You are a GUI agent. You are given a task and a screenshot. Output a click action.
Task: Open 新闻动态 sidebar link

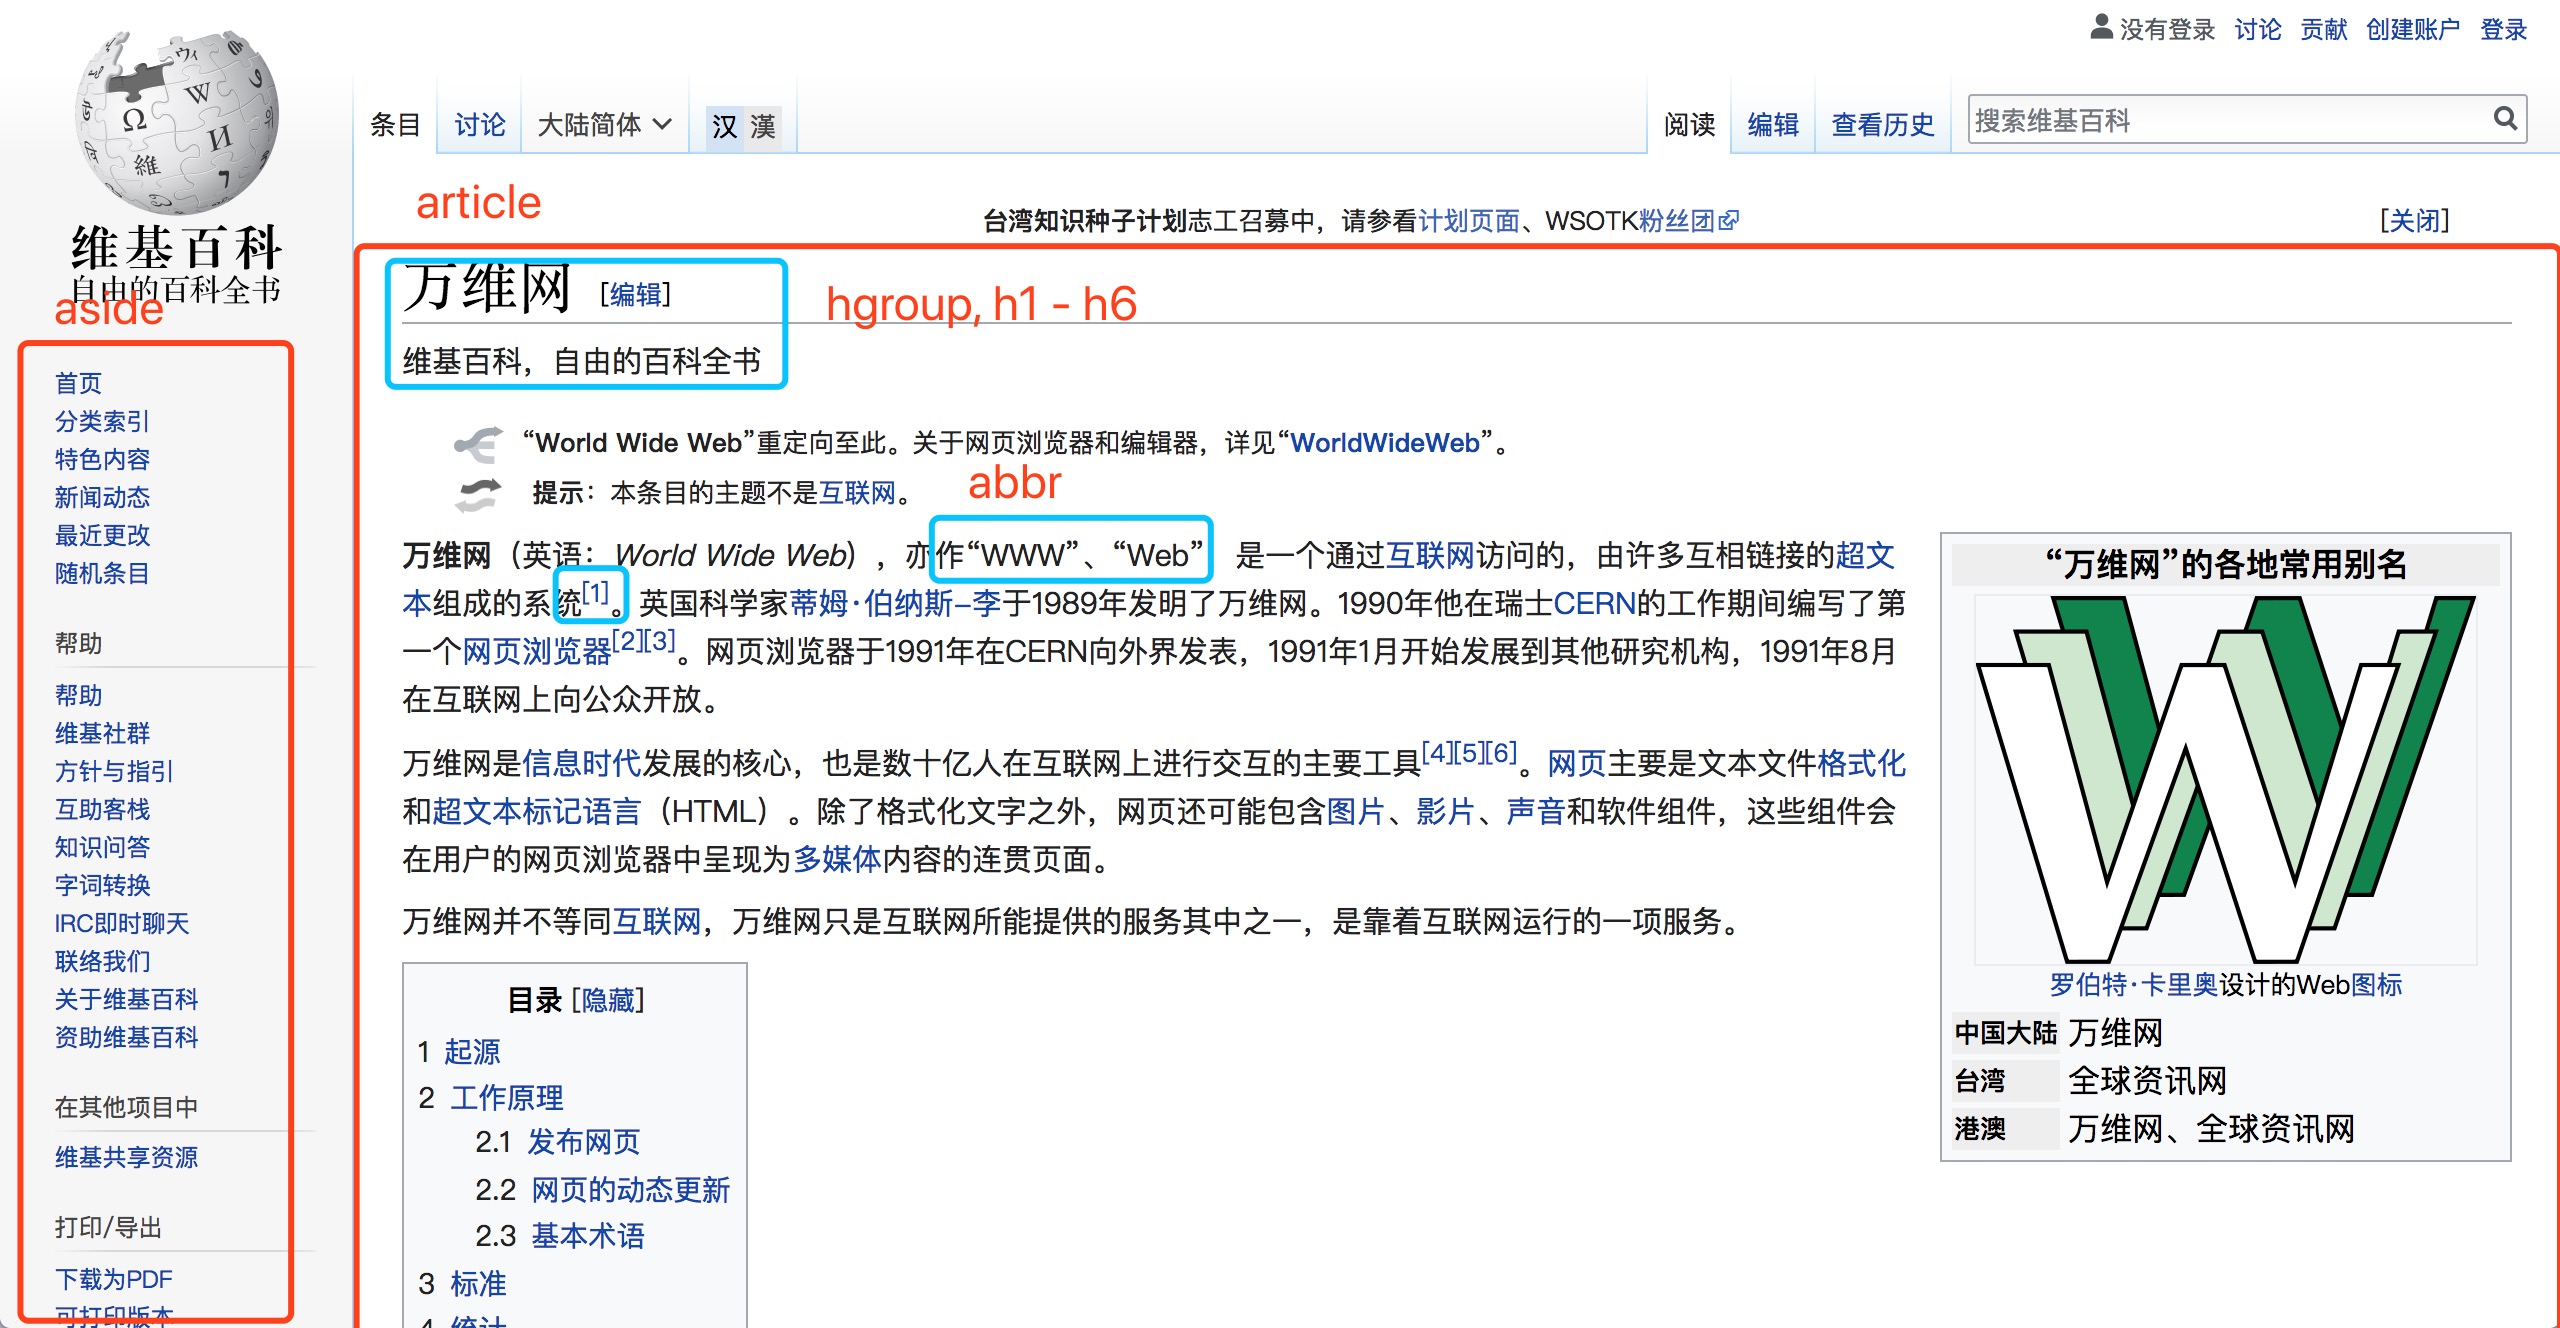point(102,497)
